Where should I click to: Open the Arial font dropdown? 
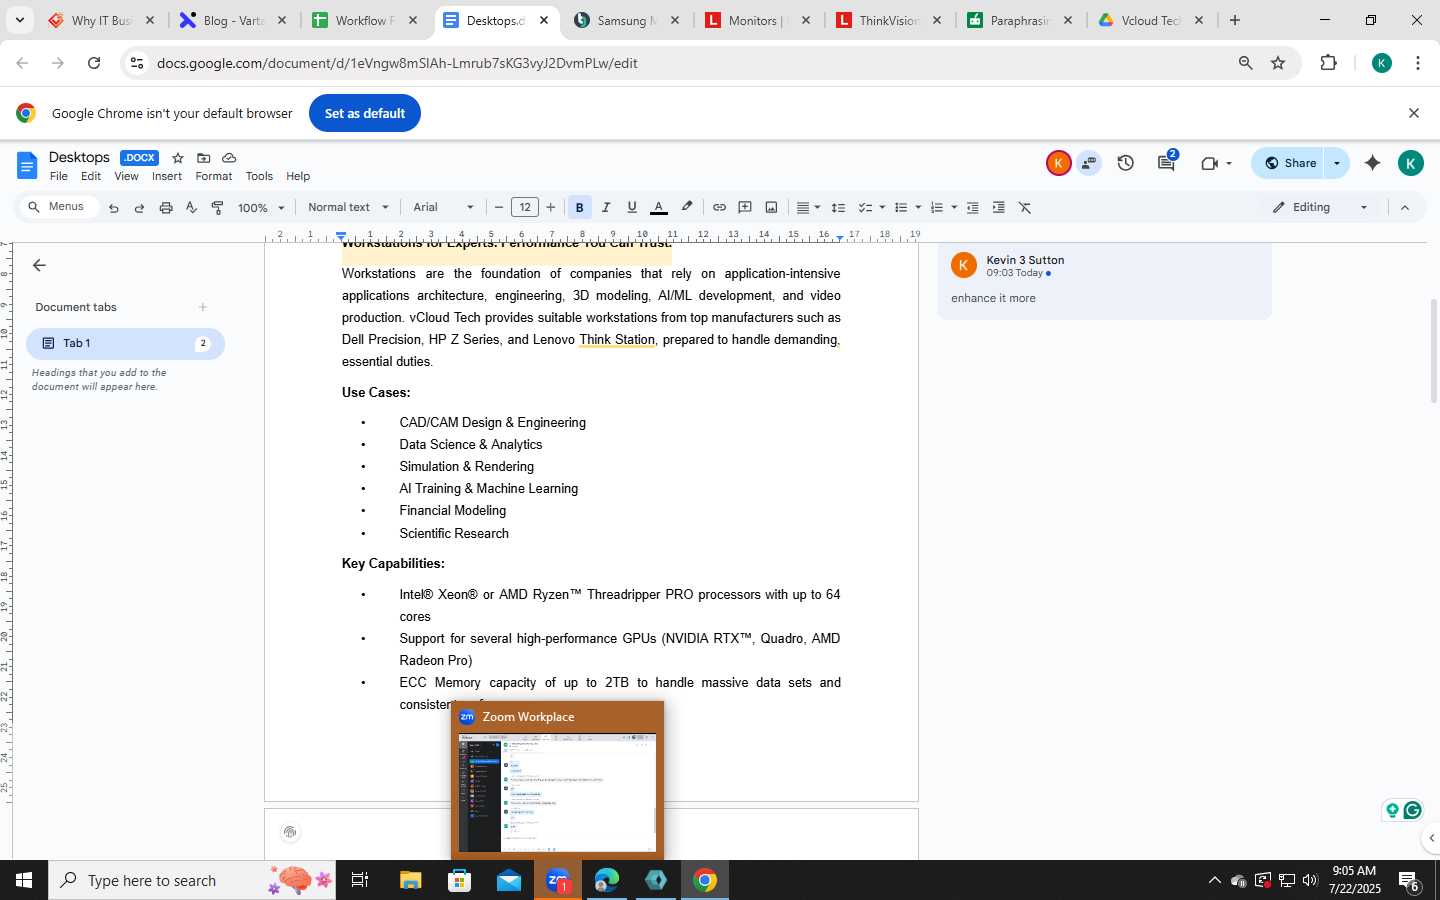pos(444,208)
